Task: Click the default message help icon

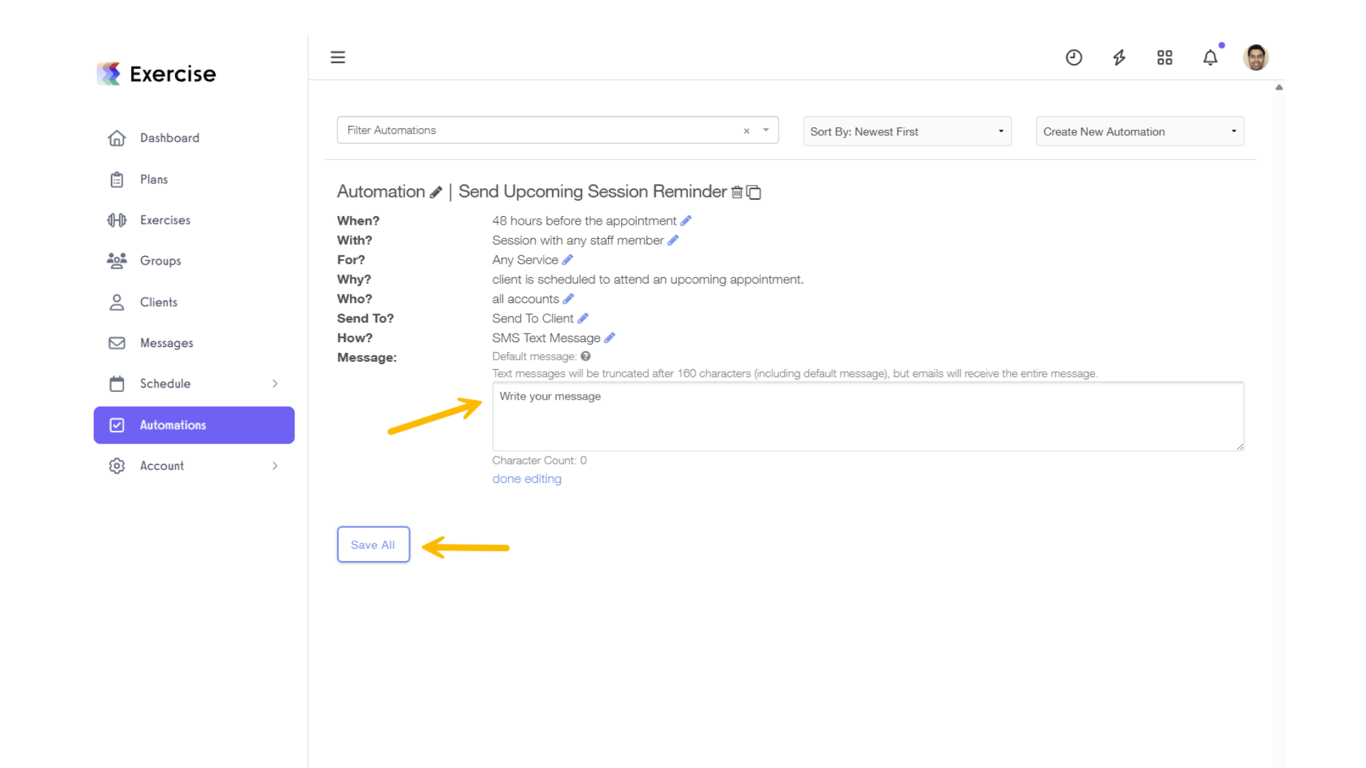Action: pyautogui.click(x=586, y=356)
